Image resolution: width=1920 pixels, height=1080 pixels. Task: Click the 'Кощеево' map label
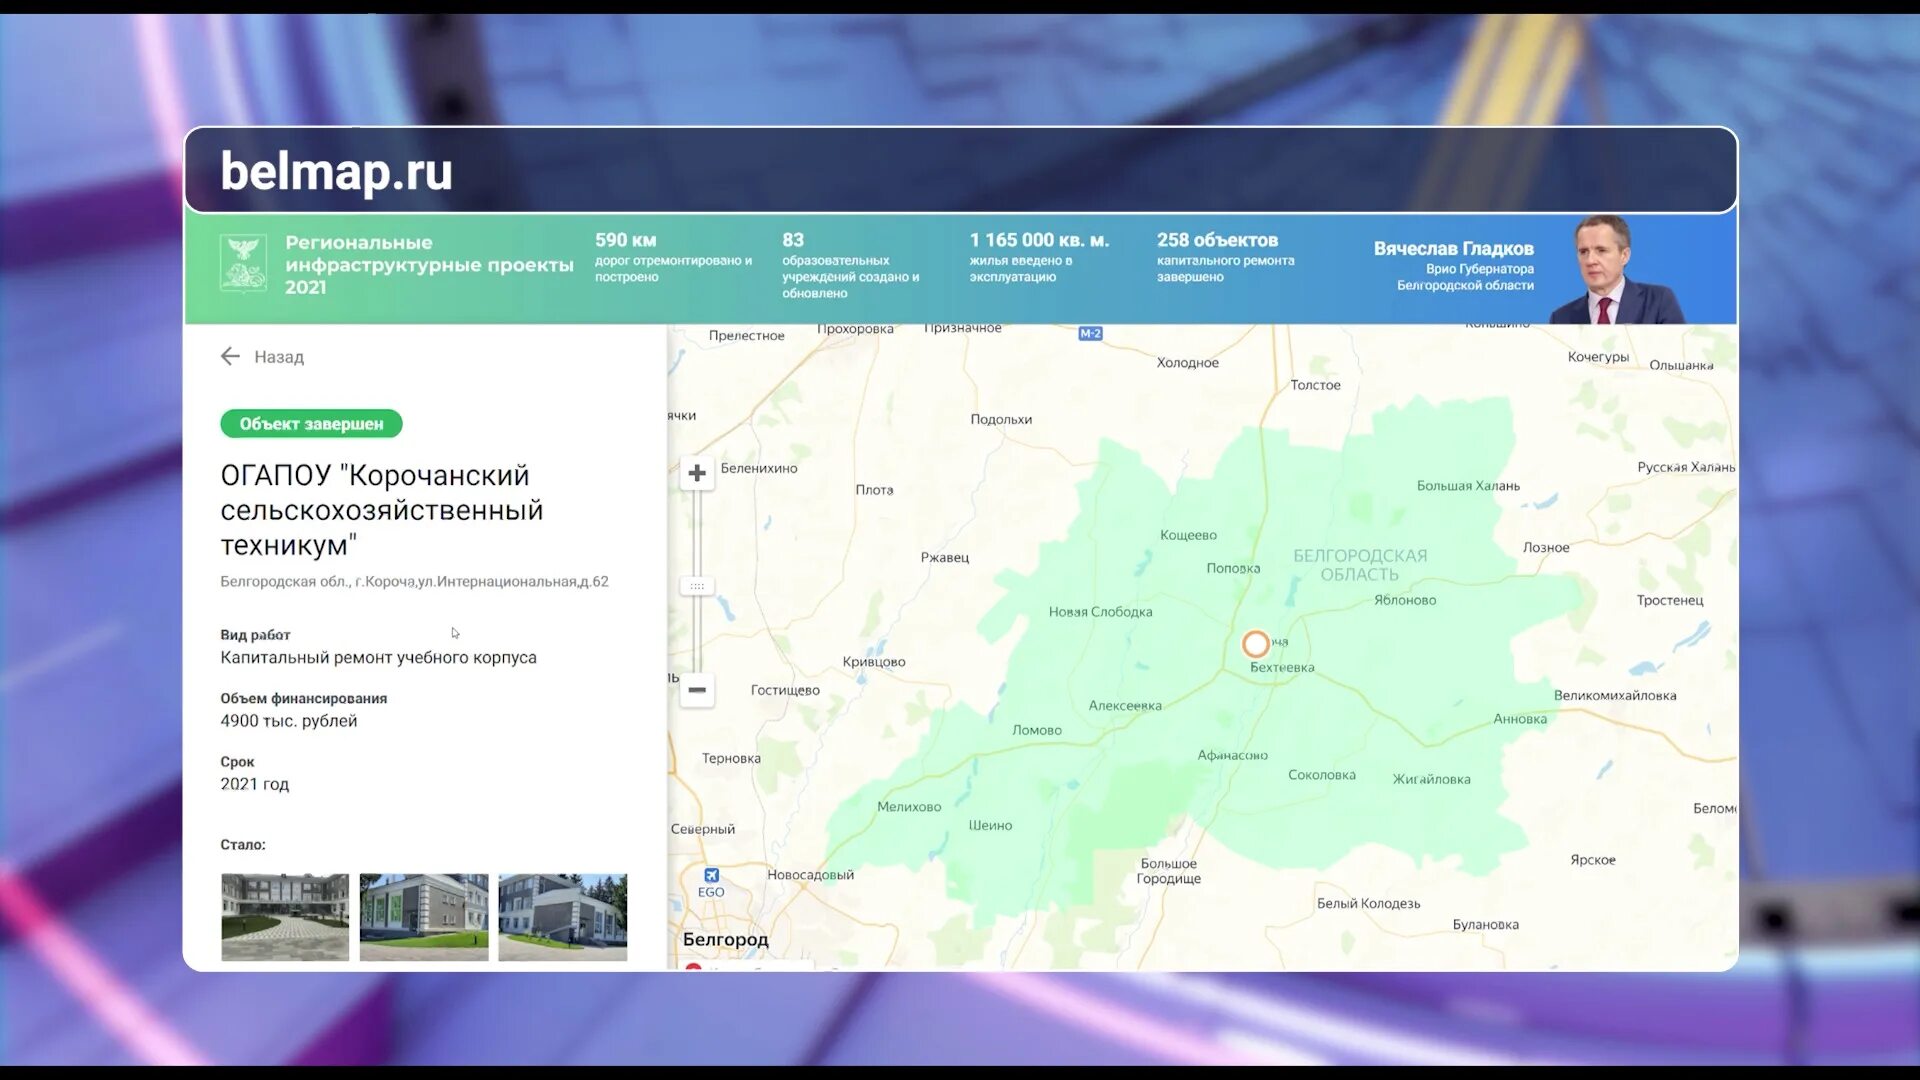tap(1188, 536)
